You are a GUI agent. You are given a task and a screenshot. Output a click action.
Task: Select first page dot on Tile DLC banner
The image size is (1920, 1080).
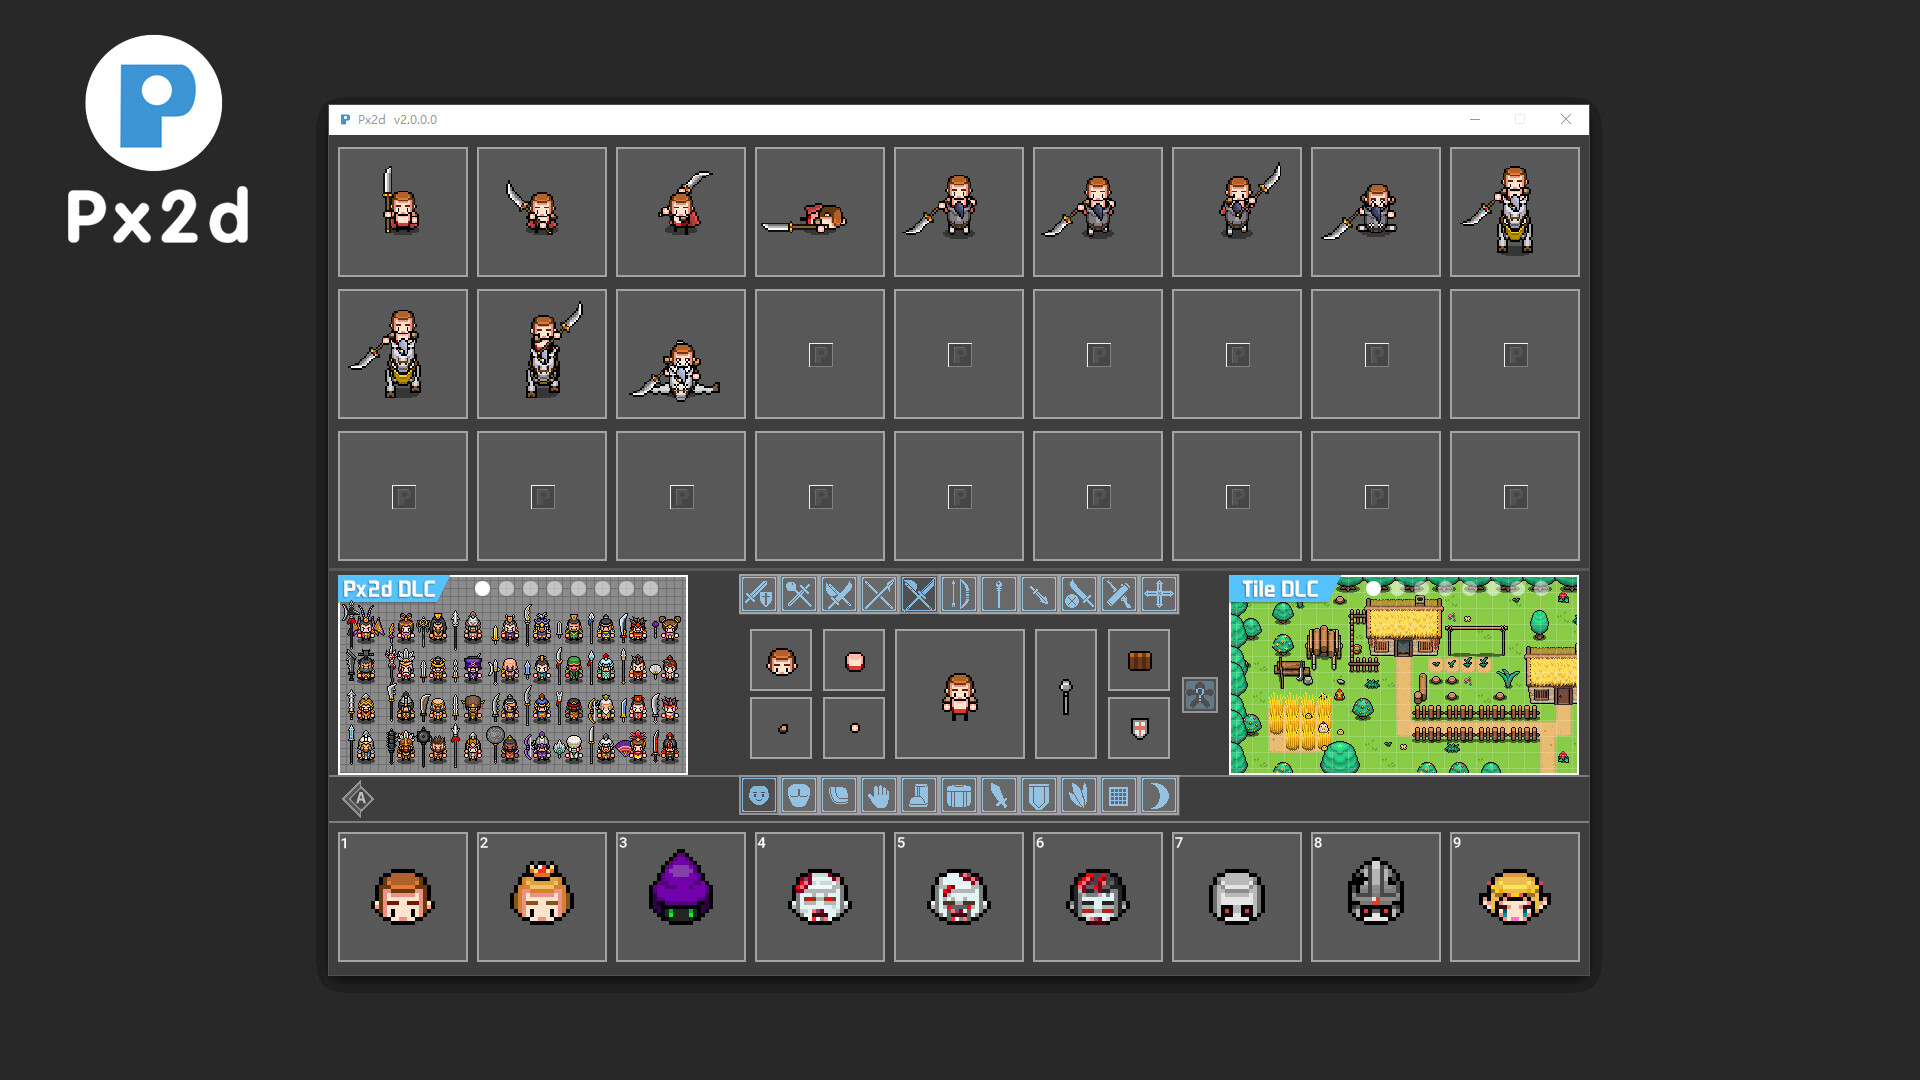click(x=1373, y=589)
